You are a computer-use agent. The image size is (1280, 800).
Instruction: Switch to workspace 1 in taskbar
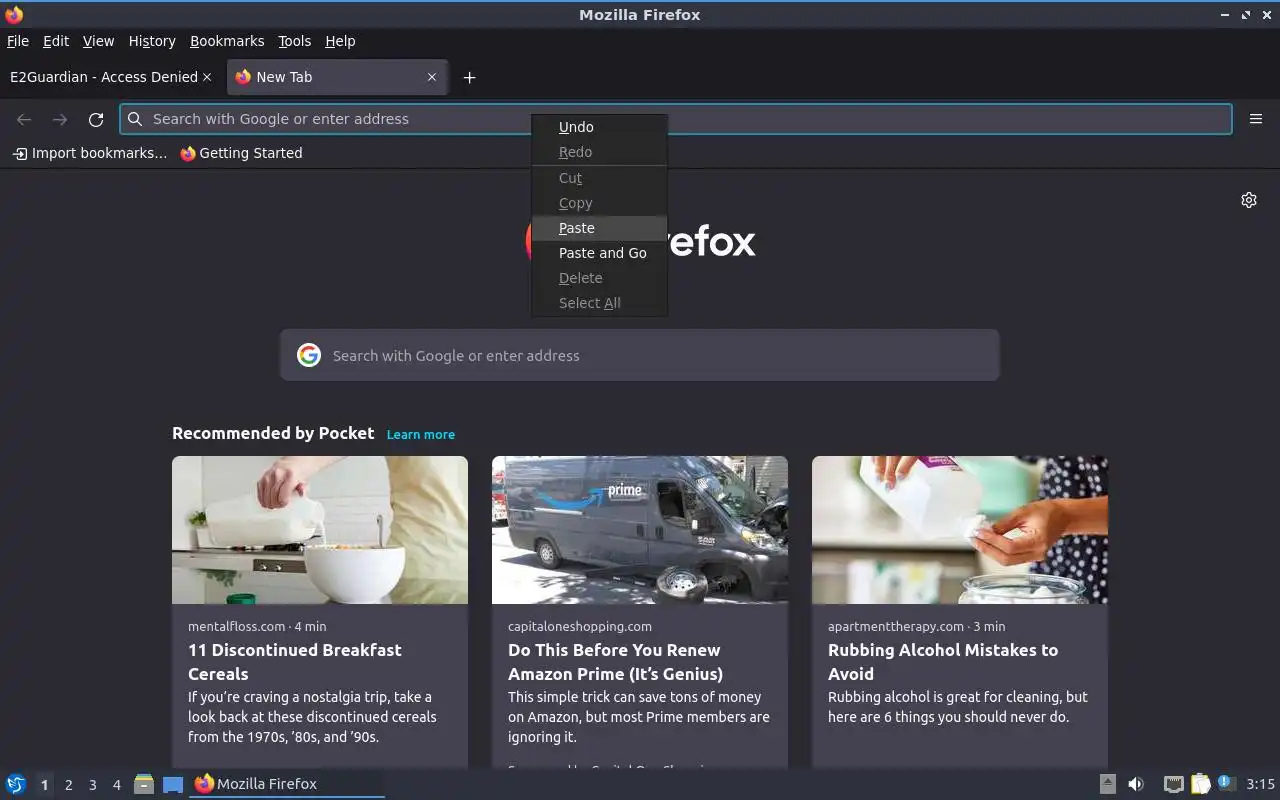point(44,785)
